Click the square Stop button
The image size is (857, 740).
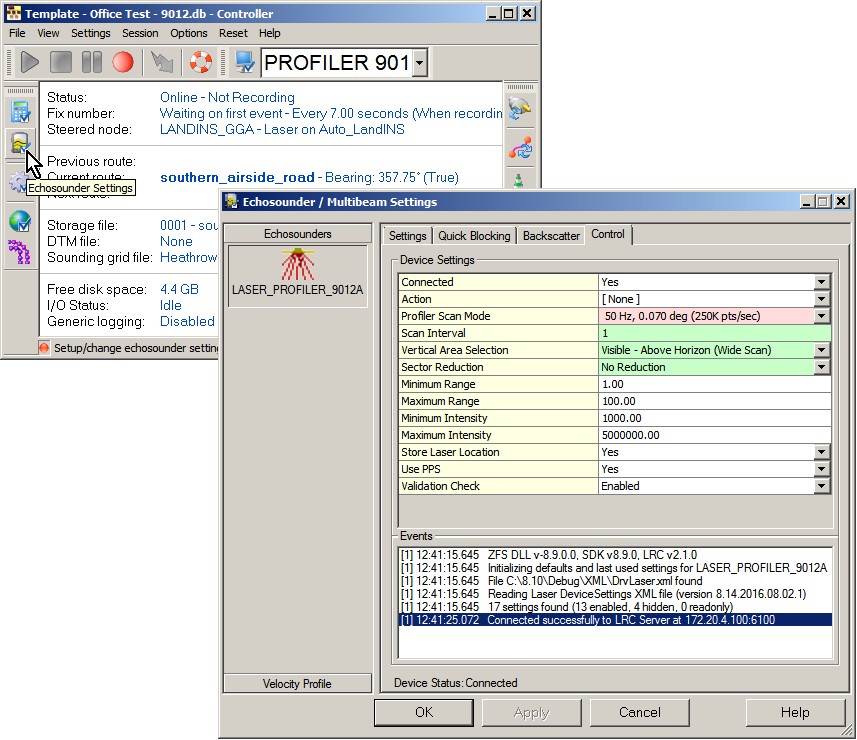[61, 63]
